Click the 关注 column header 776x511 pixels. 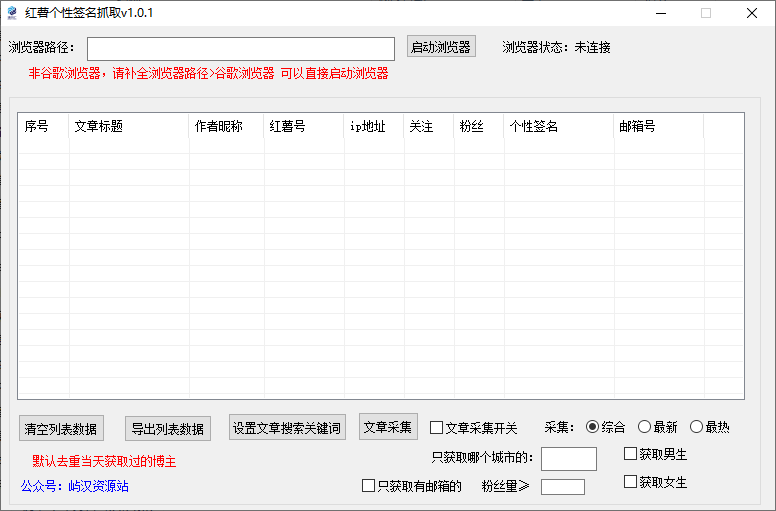[429, 126]
